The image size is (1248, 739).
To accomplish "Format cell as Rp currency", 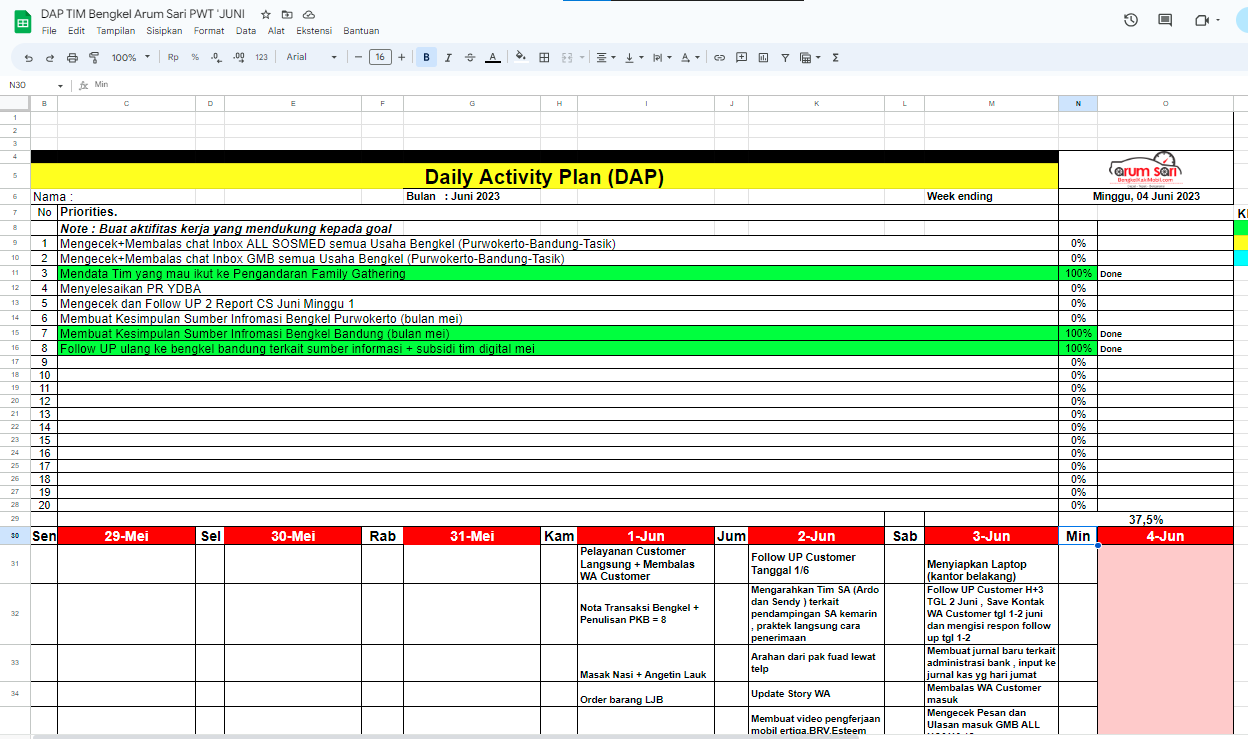I will [173, 58].
